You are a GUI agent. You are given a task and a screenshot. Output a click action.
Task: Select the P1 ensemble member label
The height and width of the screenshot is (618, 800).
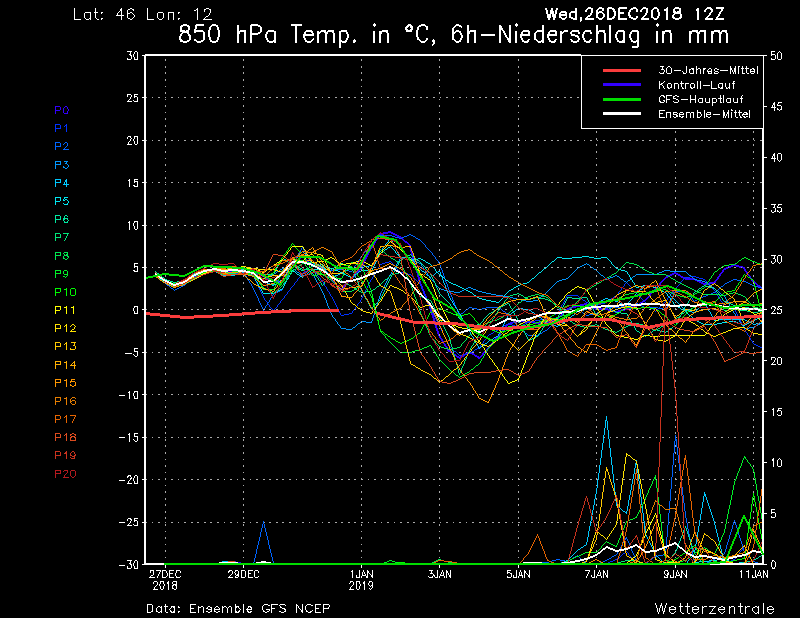tap(62, 128)
